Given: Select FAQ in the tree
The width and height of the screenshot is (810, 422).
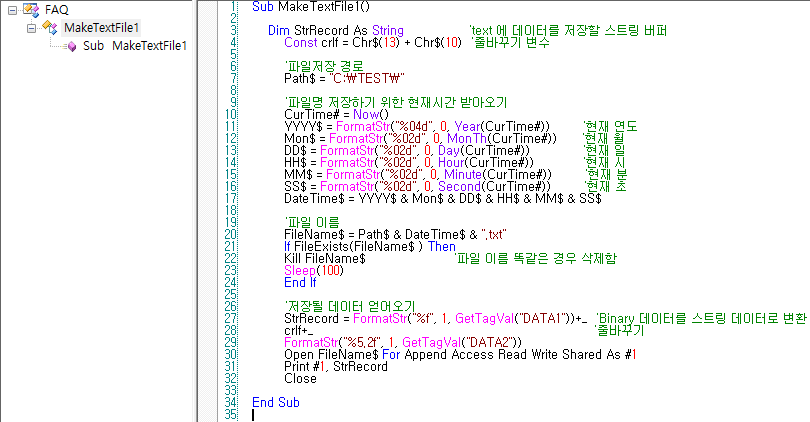Looking at the screenshot, I should point(56,10).
